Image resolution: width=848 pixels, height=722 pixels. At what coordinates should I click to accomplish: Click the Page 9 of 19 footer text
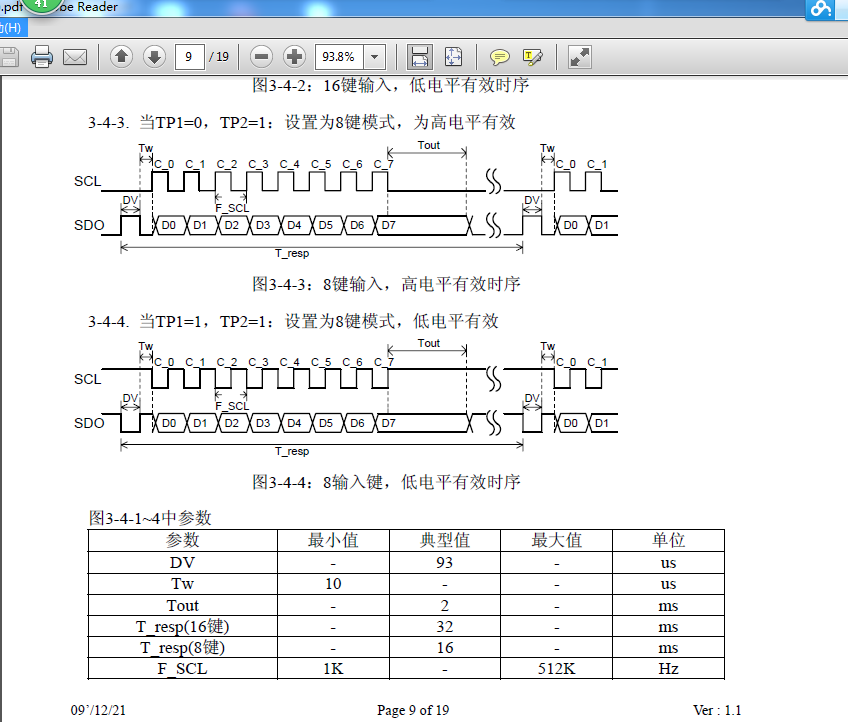tap(413, 710)
